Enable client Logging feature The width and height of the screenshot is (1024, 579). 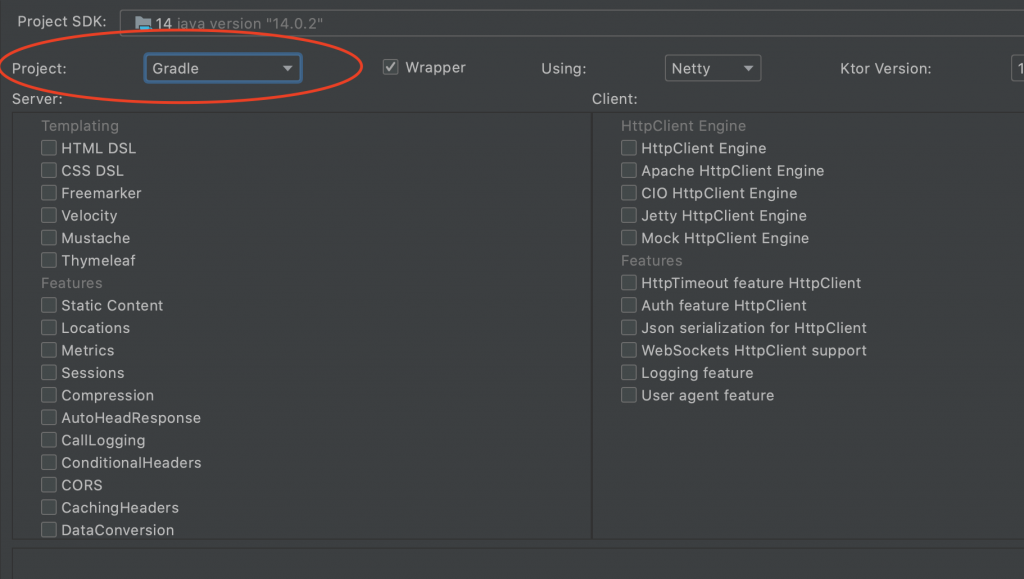(x=629, y=373)
